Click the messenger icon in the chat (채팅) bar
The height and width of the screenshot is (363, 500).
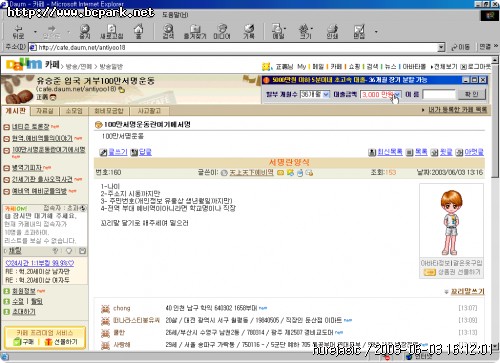point(82,251)
